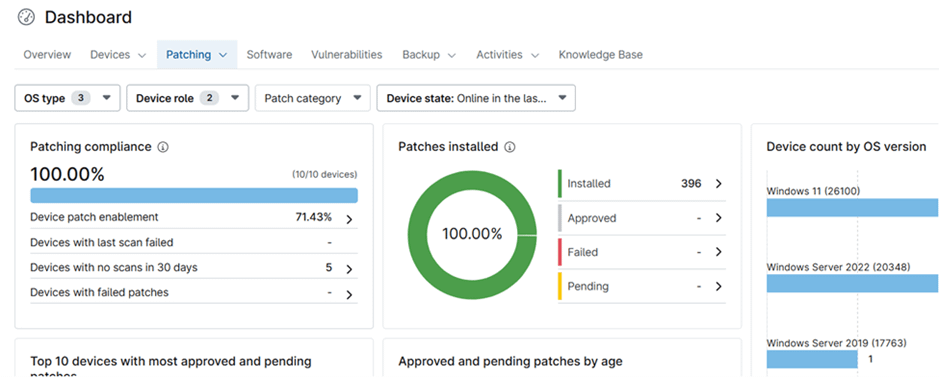Switch to the Overview tab
The width and height of the screenshot is (939, 377).
pos(47,54)
